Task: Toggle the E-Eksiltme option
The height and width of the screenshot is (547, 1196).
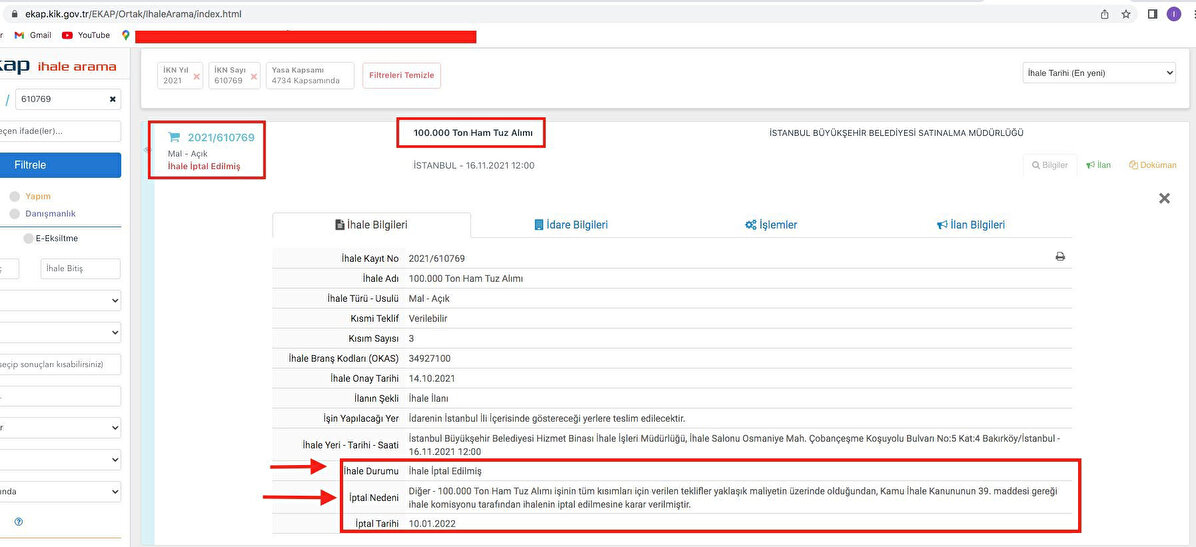Action: click(x=30, y=238)
